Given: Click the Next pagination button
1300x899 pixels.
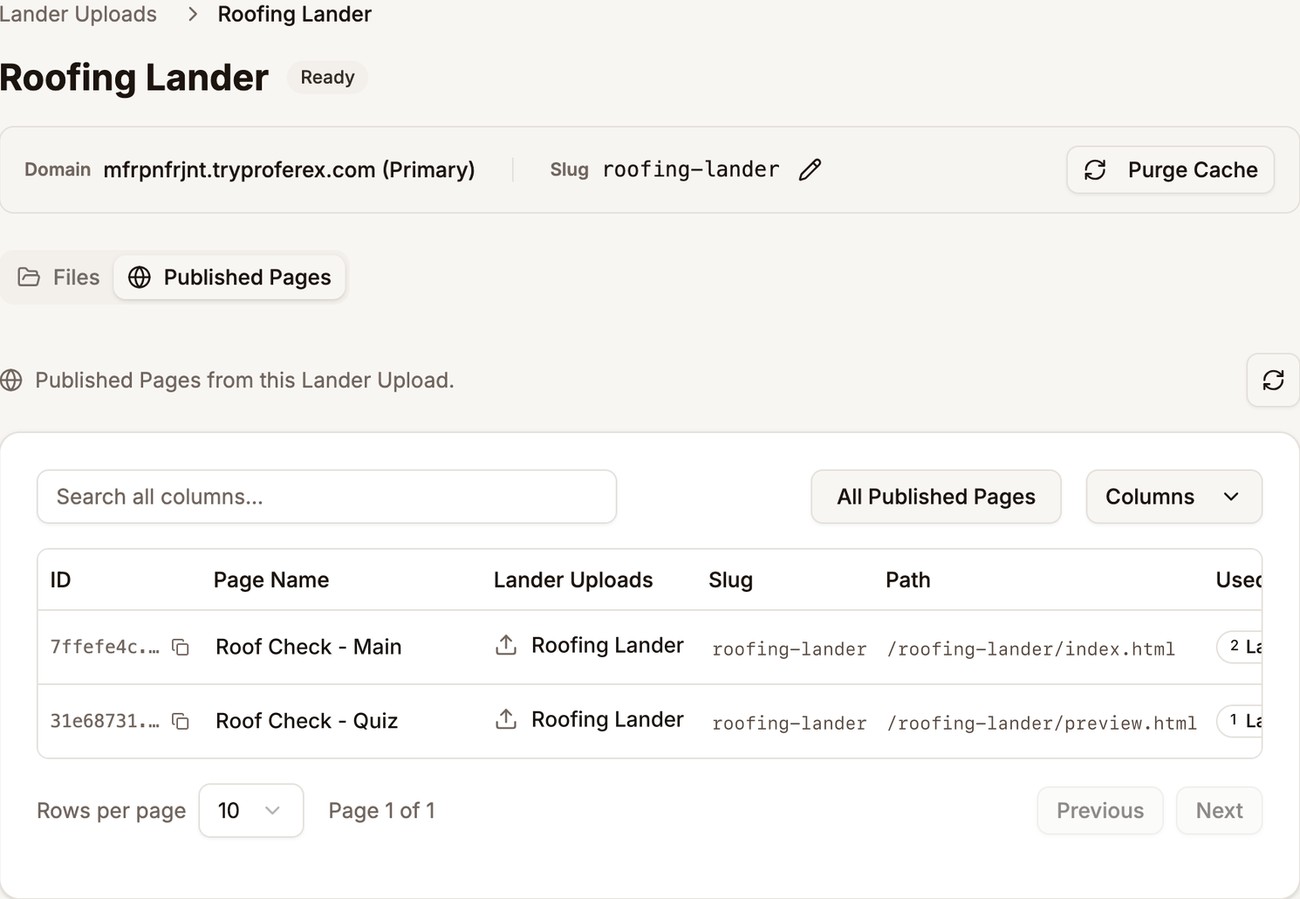Looking at the screenshot, I should 1219,811.
